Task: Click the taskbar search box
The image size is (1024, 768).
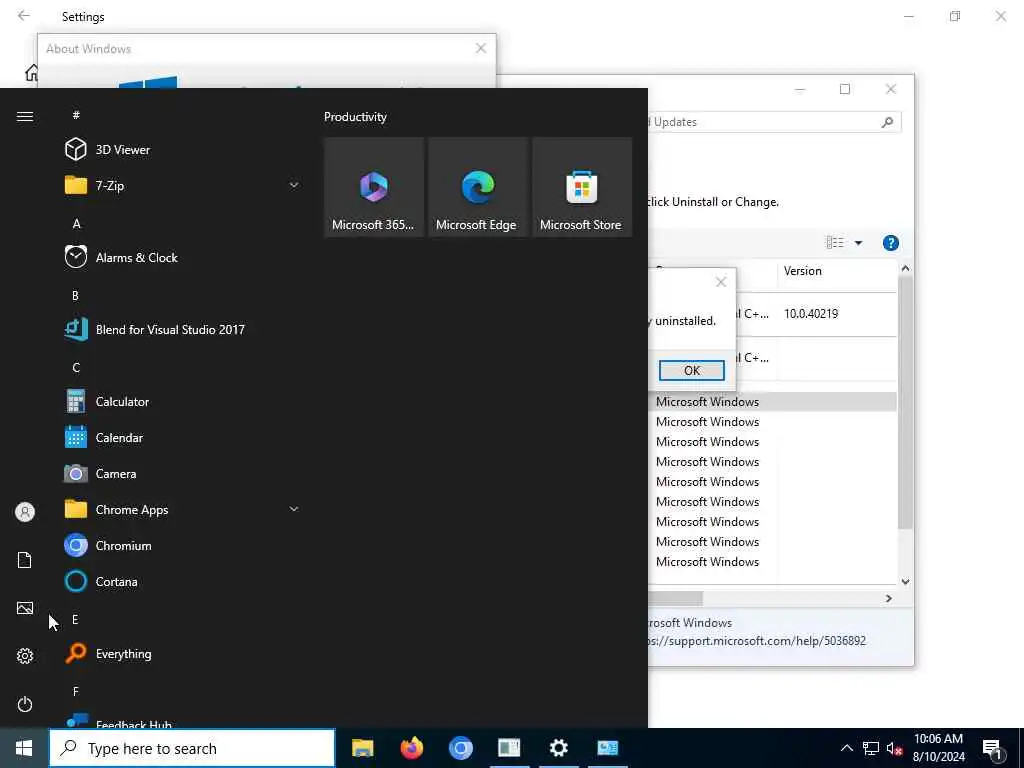Action: pyautogui.click(x=192, y=748)
